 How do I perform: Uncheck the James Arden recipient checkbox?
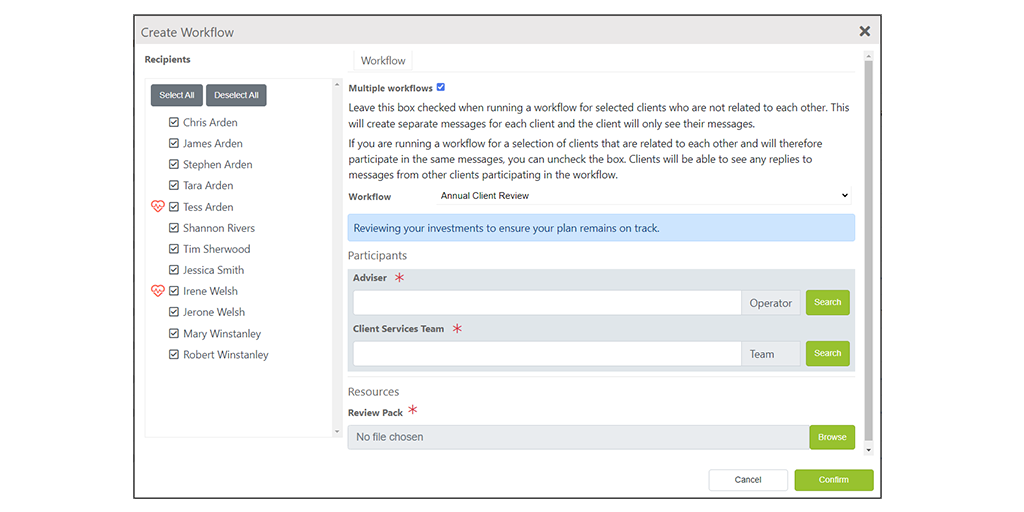click(x=174, y=144)
